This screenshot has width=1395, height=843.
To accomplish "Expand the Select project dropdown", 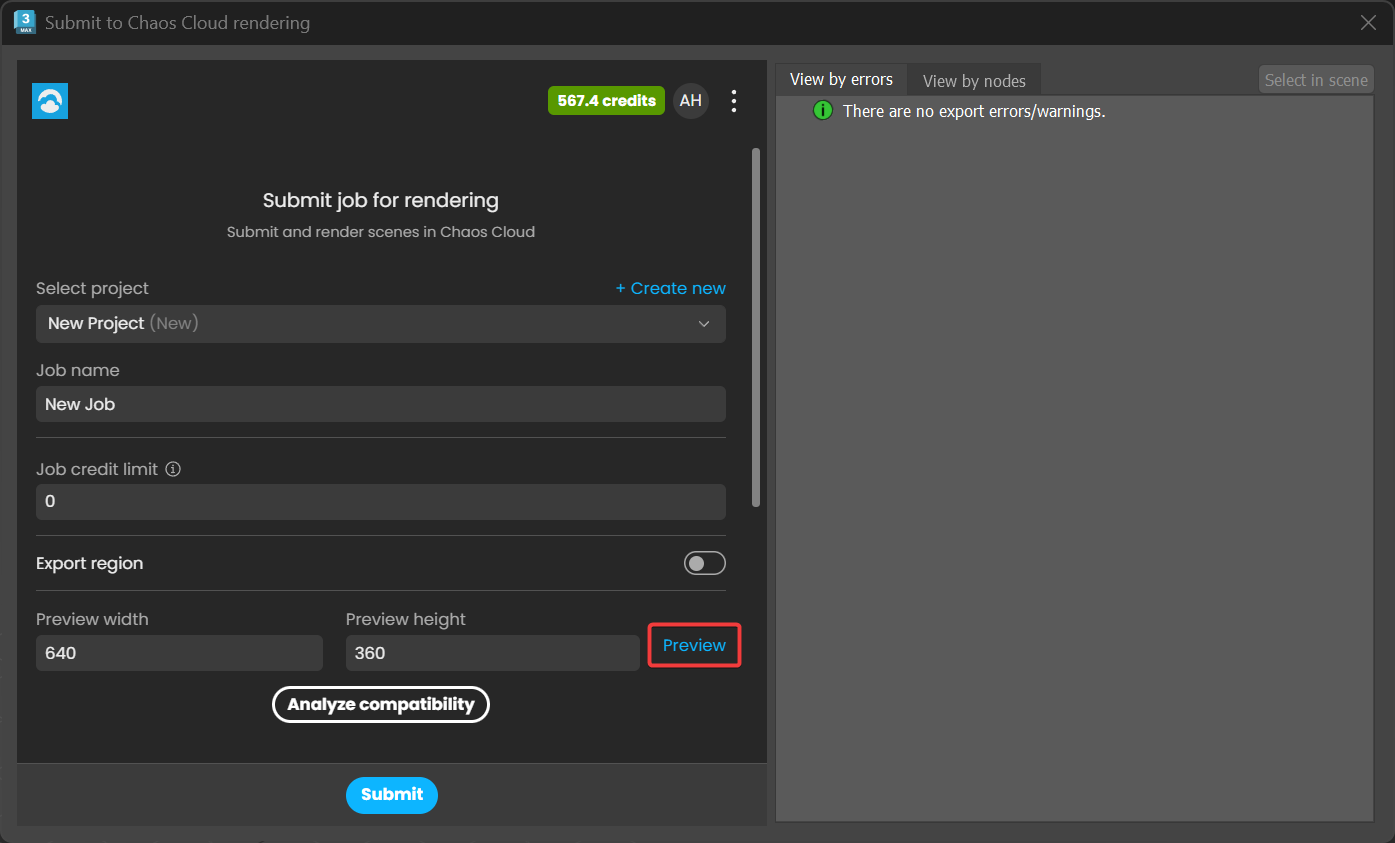I will tap(381, 324).
